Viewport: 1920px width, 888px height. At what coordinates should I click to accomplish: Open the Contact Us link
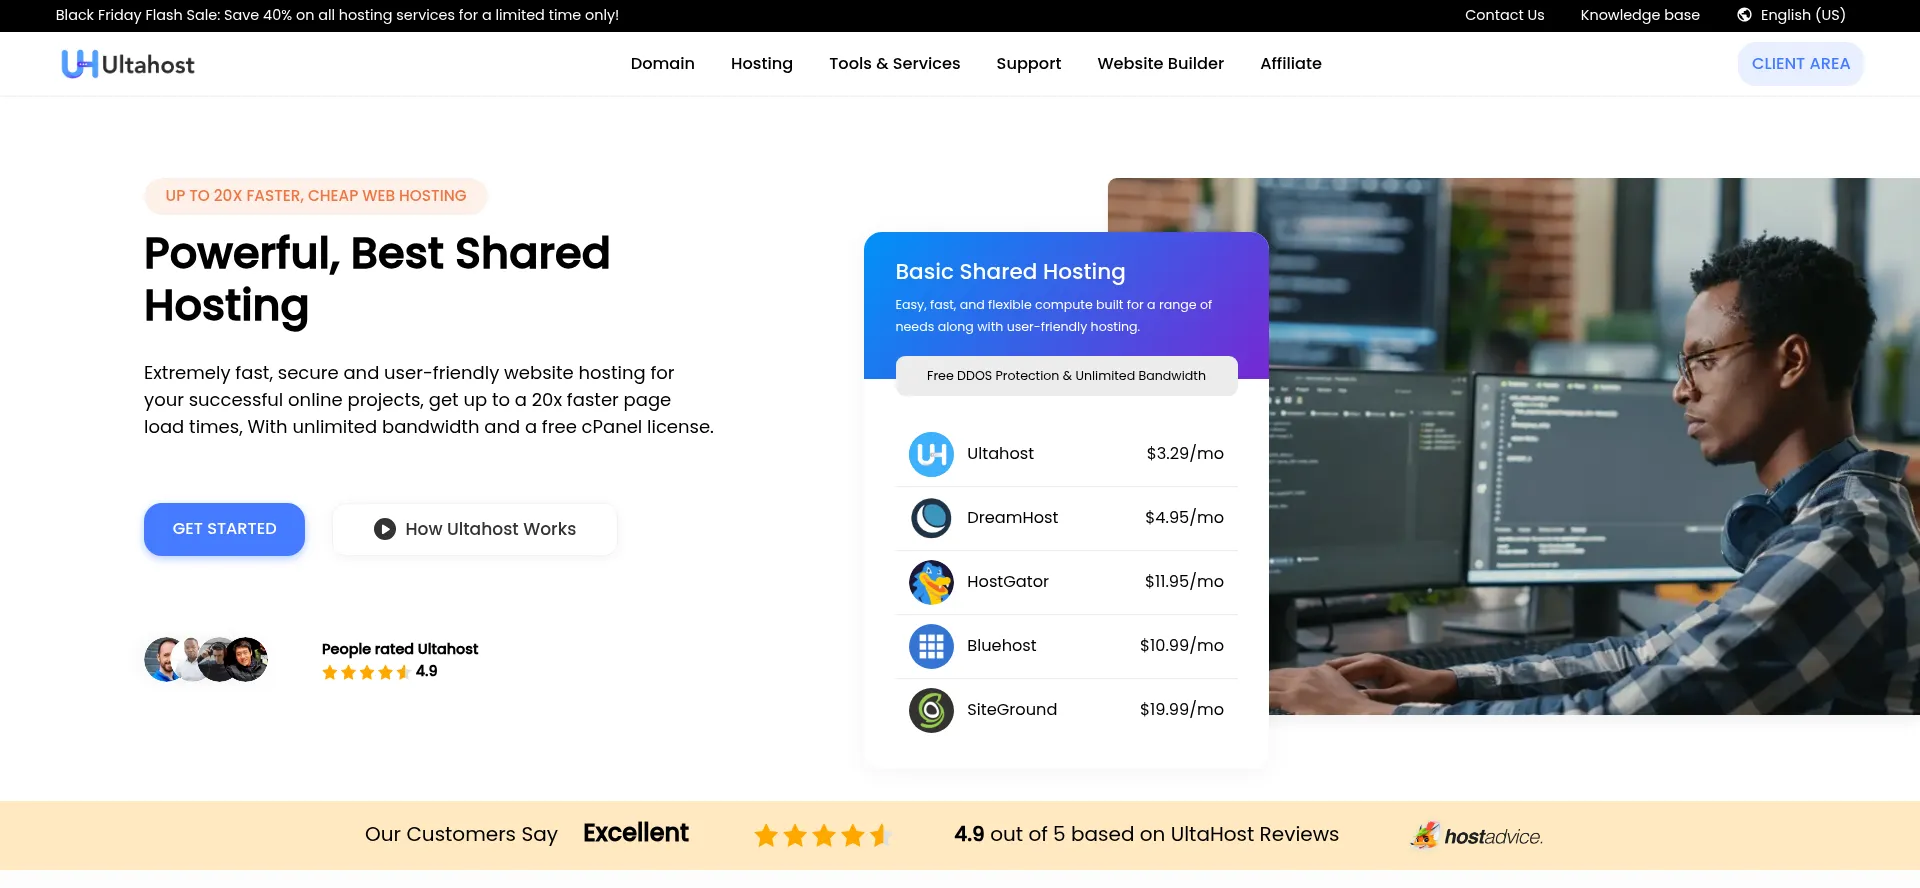(x=1504, y=15)
